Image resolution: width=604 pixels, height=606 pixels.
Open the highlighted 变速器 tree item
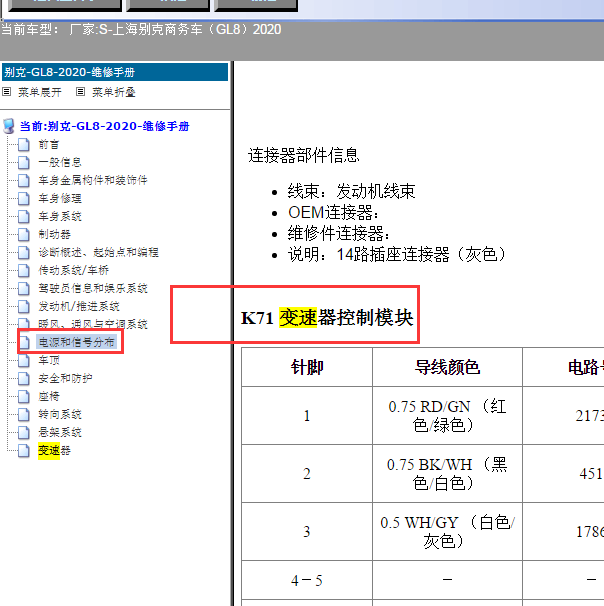[x=54, y=450]
